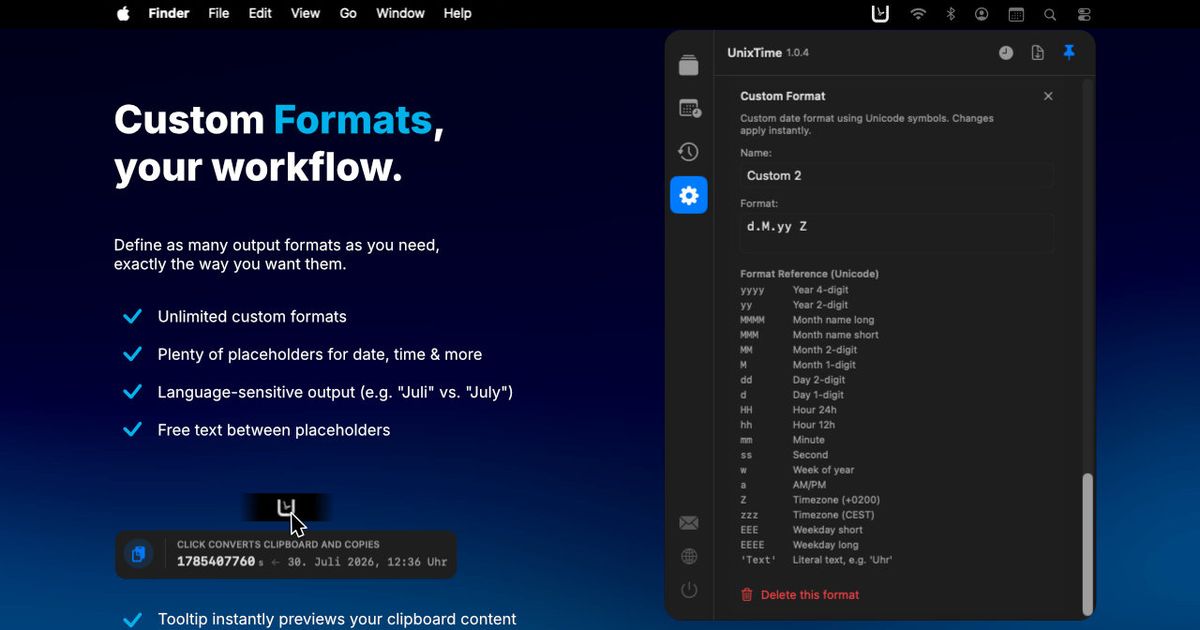Image resolution: width=1200 pixels, height=630 pixels.
Task: Click the UnixTime panel scrollbar thumb
Action: pyautogui.click(x=1088, y=543)
